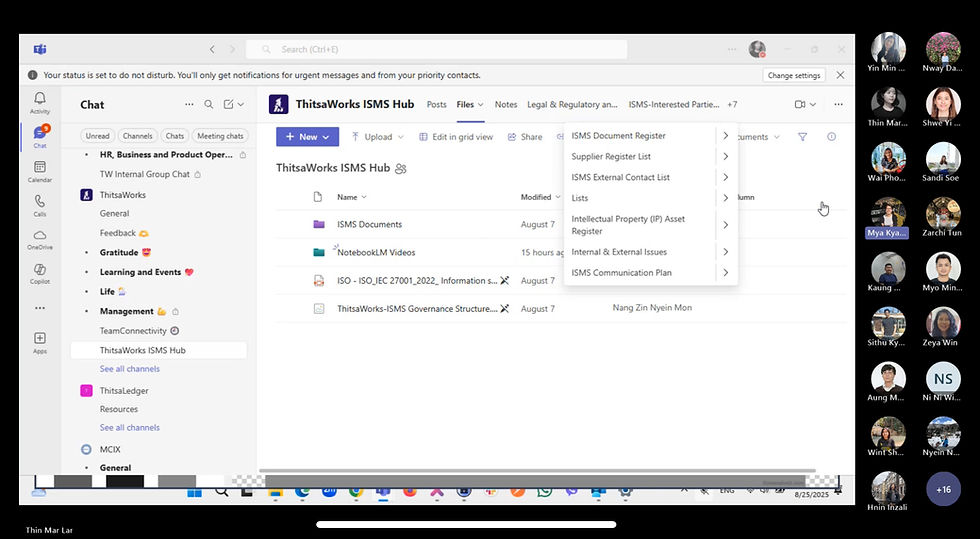
Task: Expand the Upload dropdown
Action: pyautogui.click(x=401, y=137)
